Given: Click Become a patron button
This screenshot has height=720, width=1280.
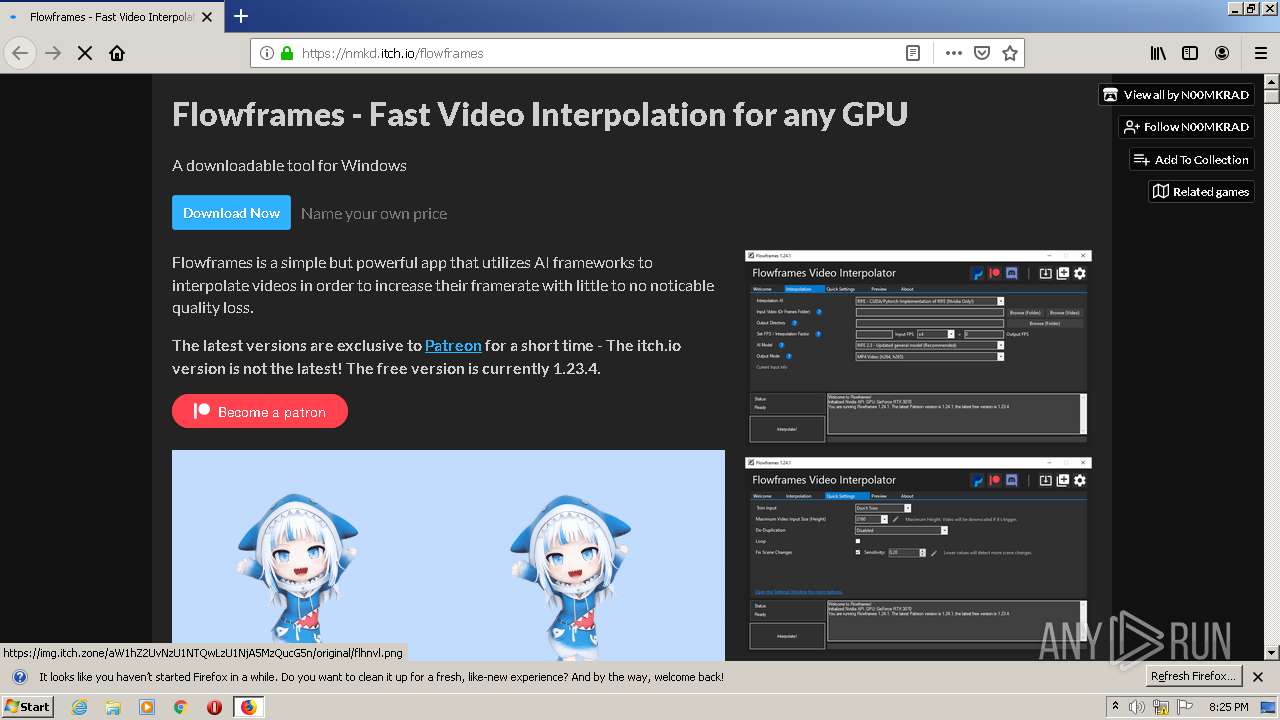Looking at the screenshot, I should click(260, 411).
